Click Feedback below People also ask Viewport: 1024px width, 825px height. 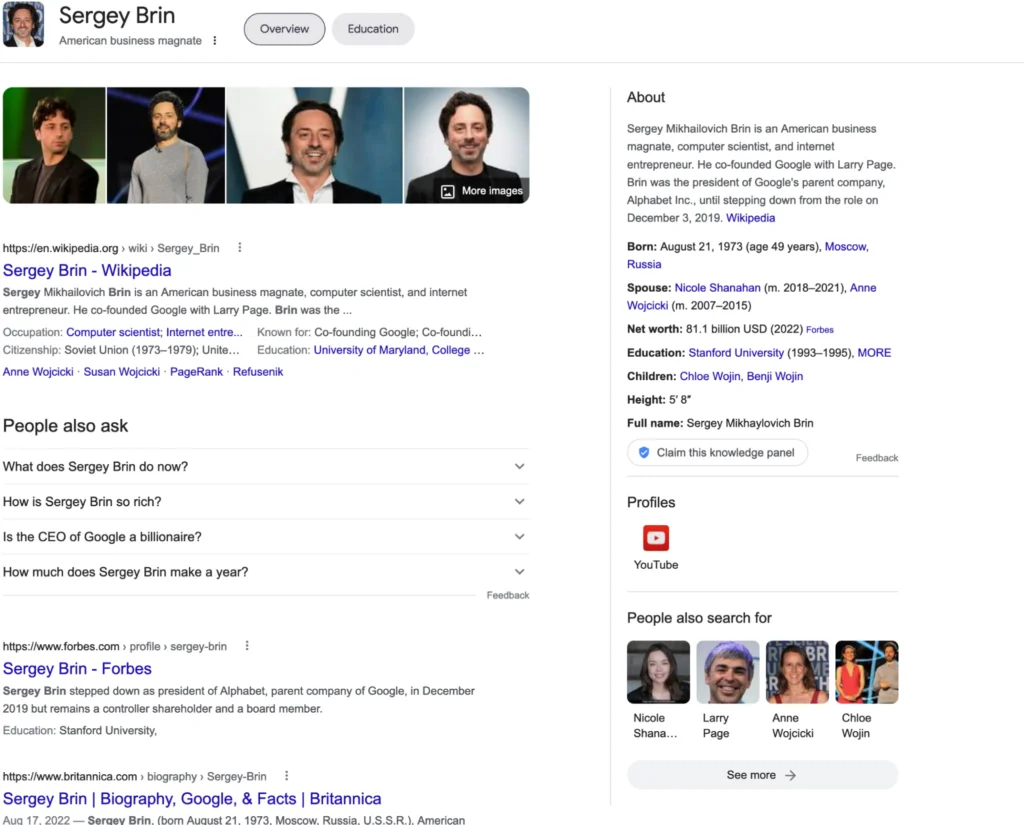[507, 595]
